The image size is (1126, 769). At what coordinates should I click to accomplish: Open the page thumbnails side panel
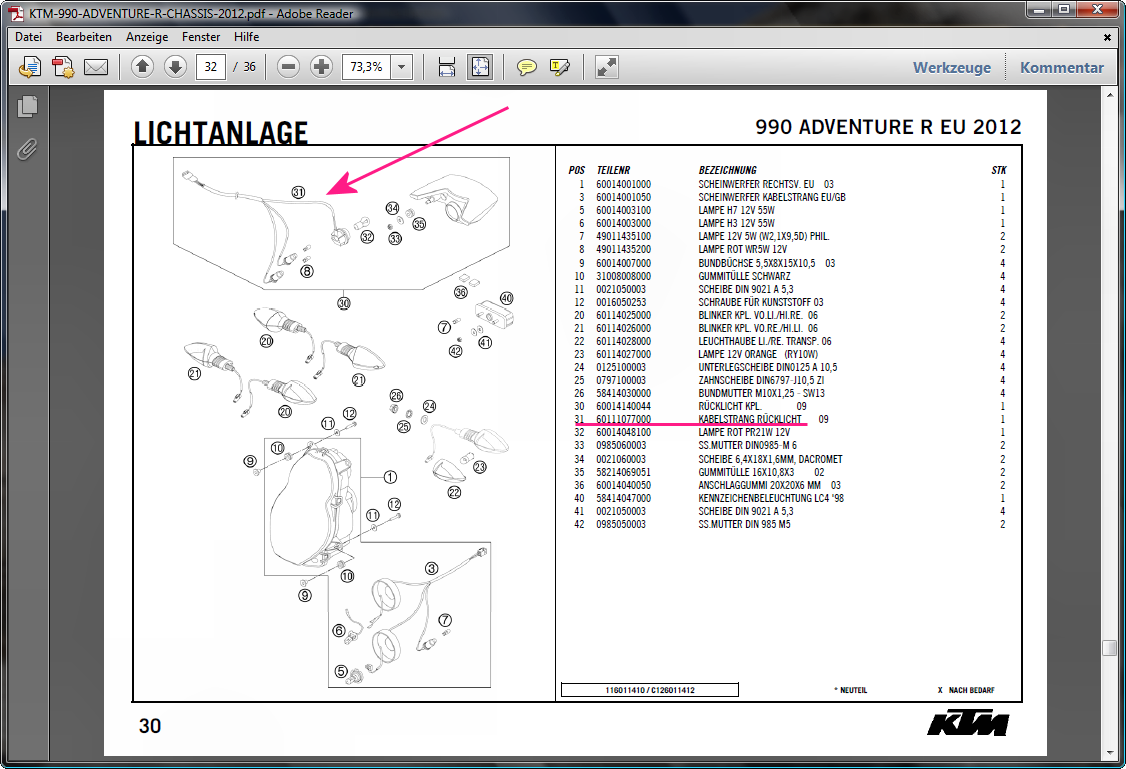[x=27, y=106]
